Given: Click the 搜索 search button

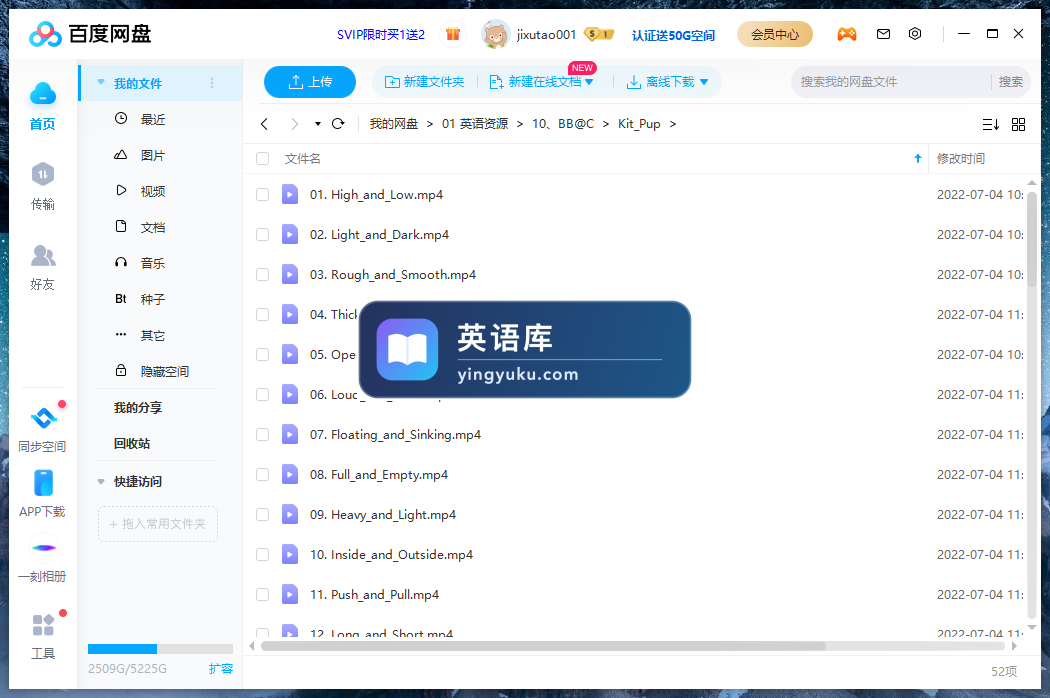Looking at the screenshot, I should coord(1010,82).
